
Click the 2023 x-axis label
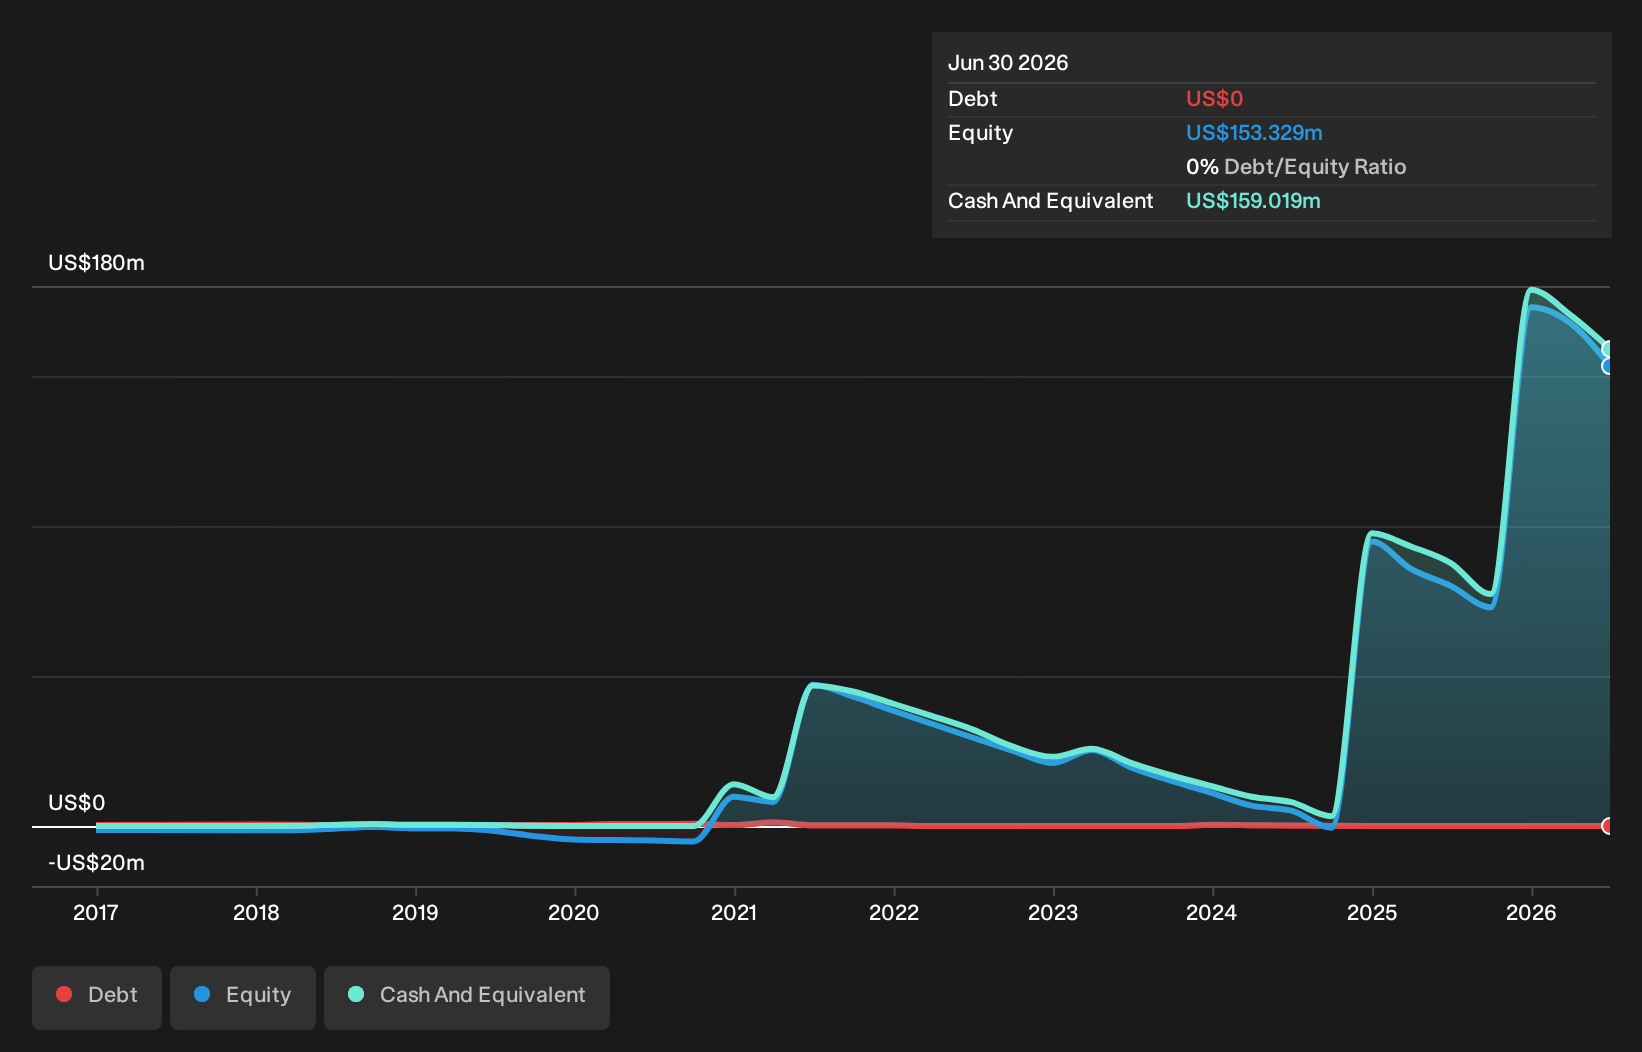(x=1053, y=913)
